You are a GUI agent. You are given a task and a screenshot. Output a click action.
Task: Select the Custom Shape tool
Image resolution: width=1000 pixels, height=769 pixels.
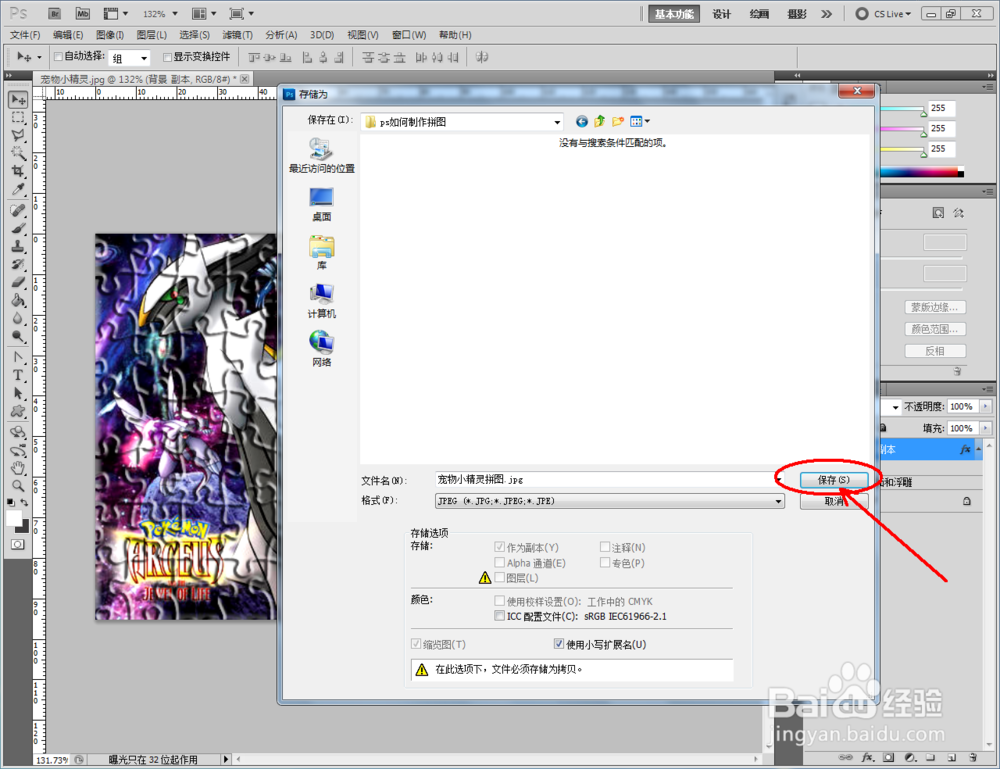[18, 411]
